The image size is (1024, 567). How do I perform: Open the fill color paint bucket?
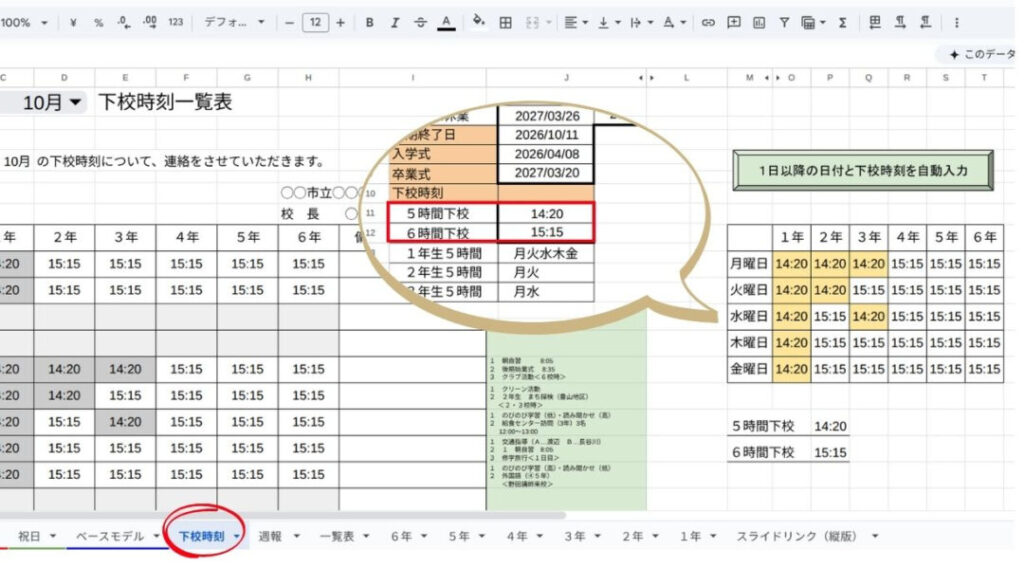coord(478,22)
